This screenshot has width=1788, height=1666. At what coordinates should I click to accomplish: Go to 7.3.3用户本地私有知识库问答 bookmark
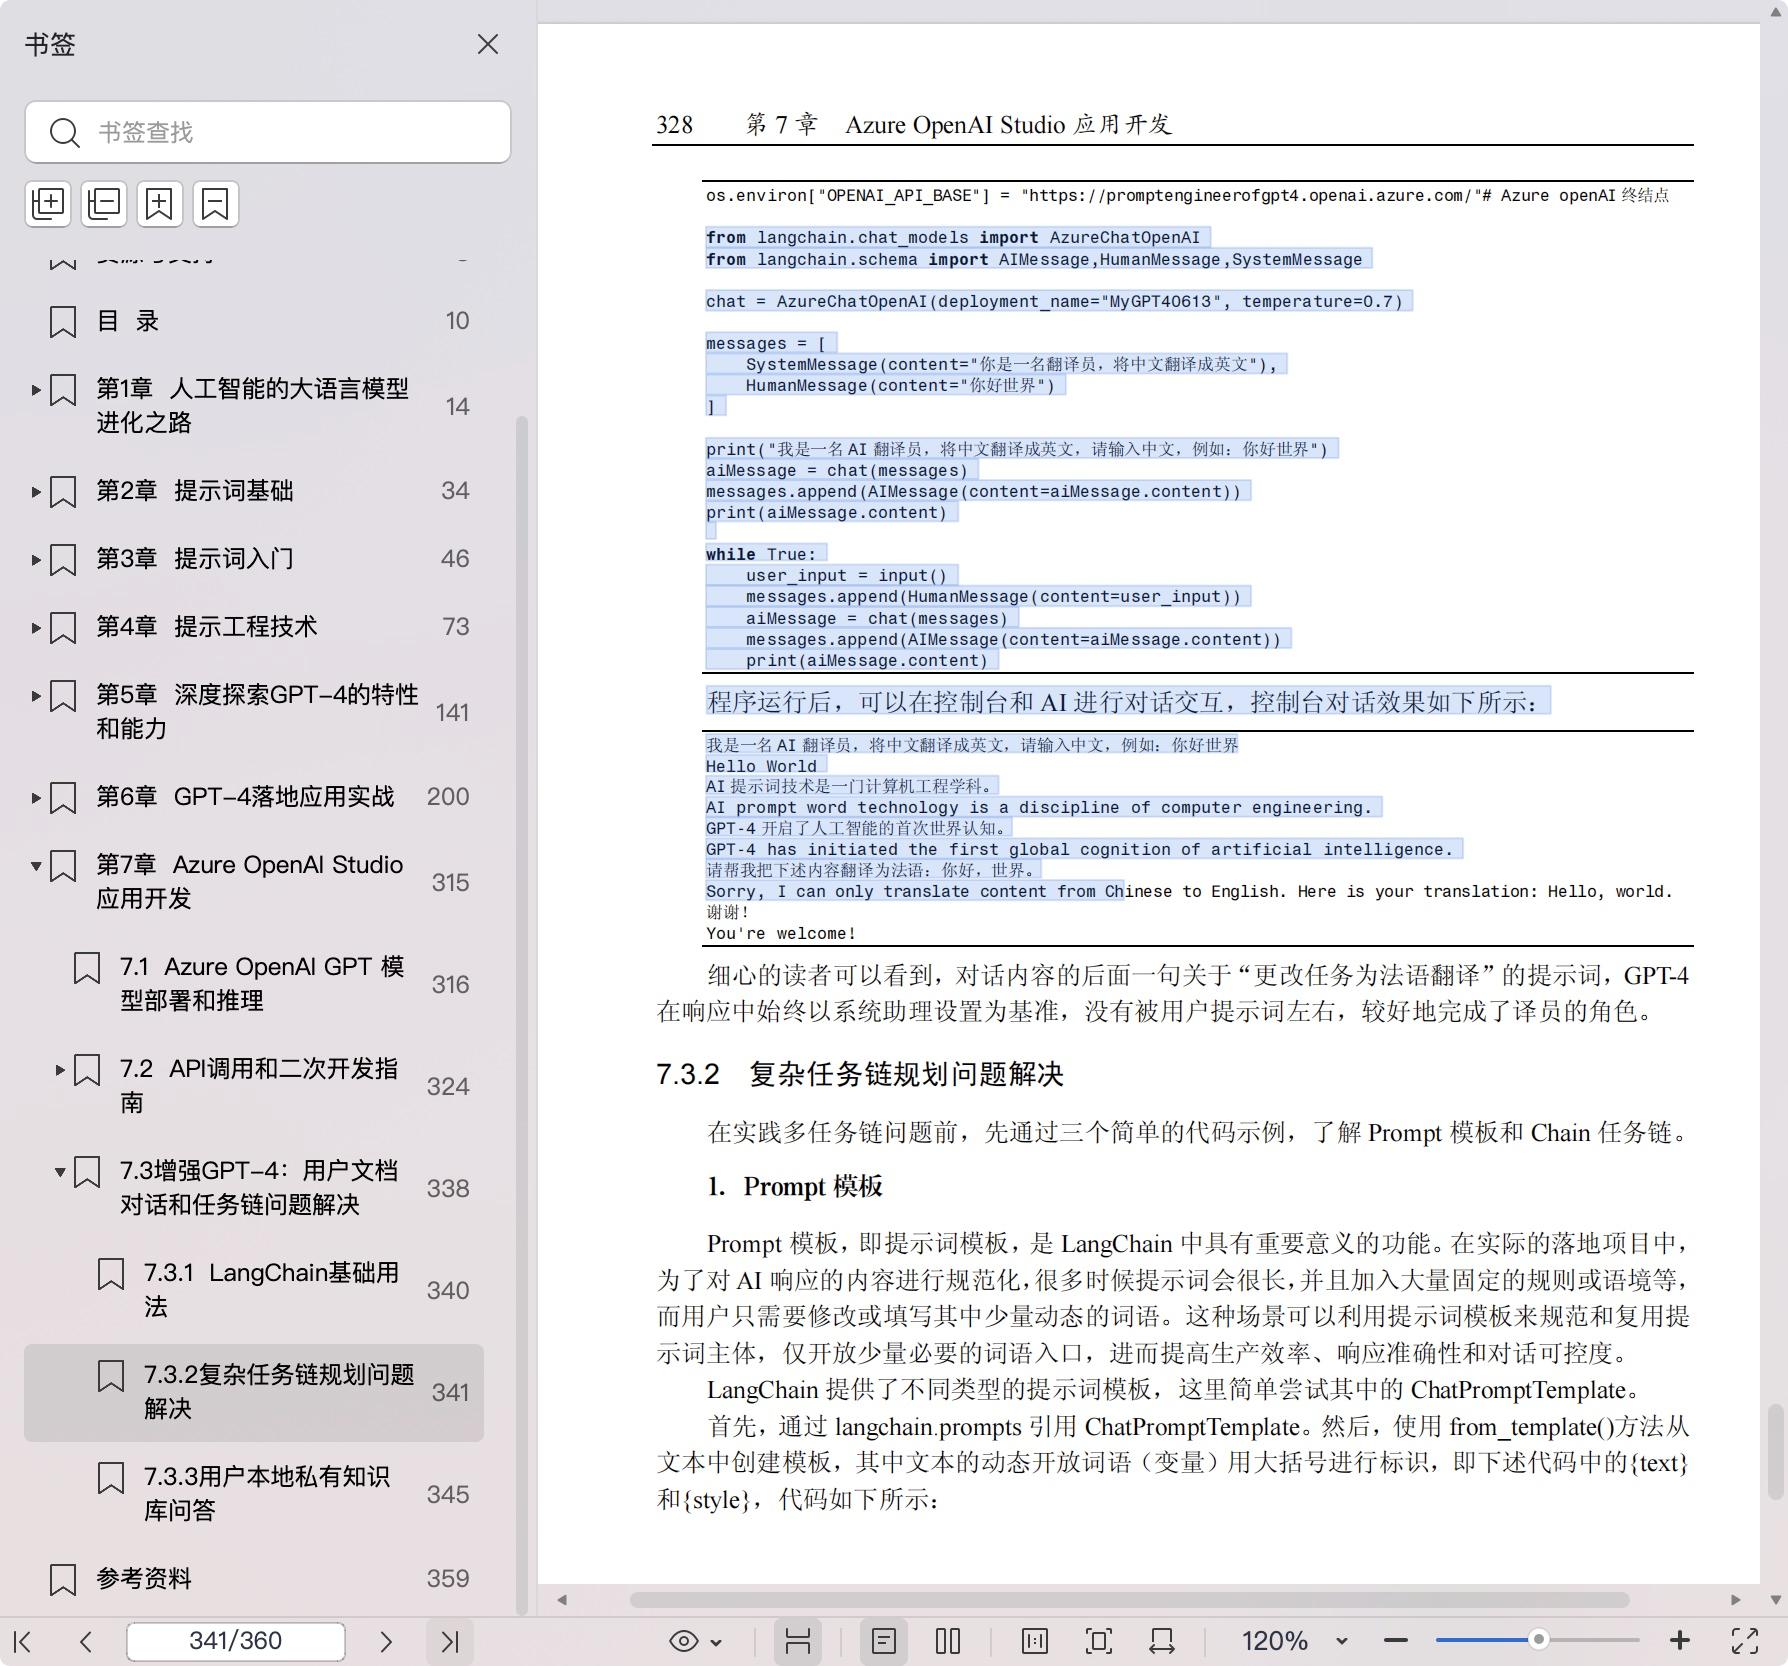click(267, 1494)
